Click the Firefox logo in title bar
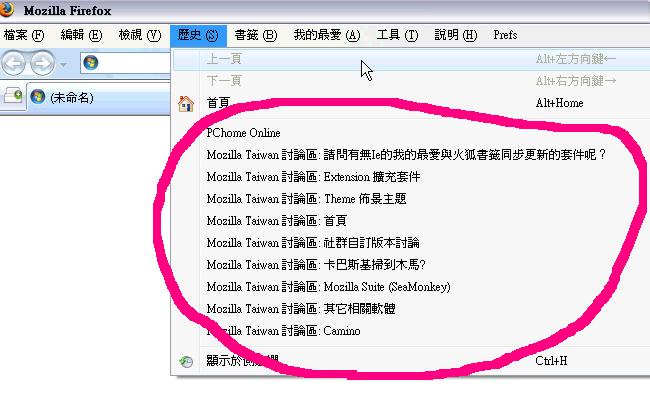The width and height of the screenshot is (650, 400). 6,9
